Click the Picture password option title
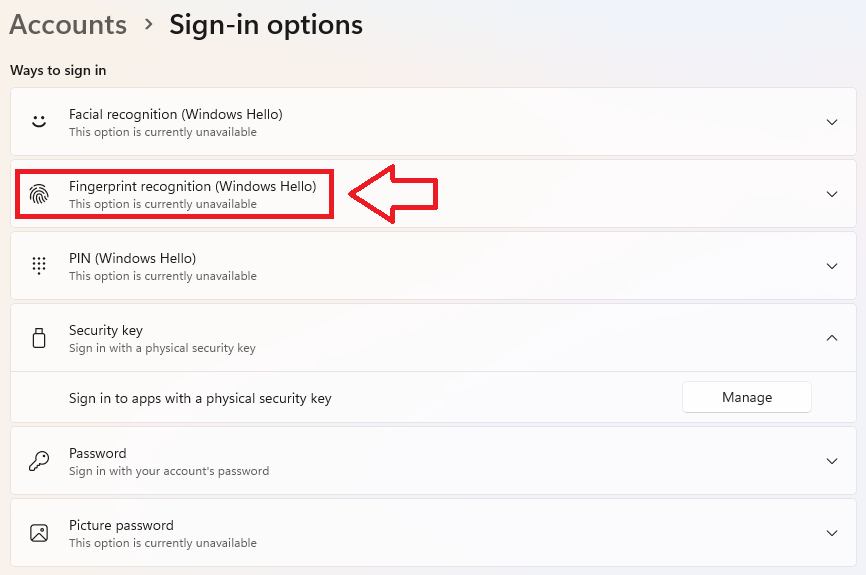The image size is (866, 575). (x=121, y=525)
